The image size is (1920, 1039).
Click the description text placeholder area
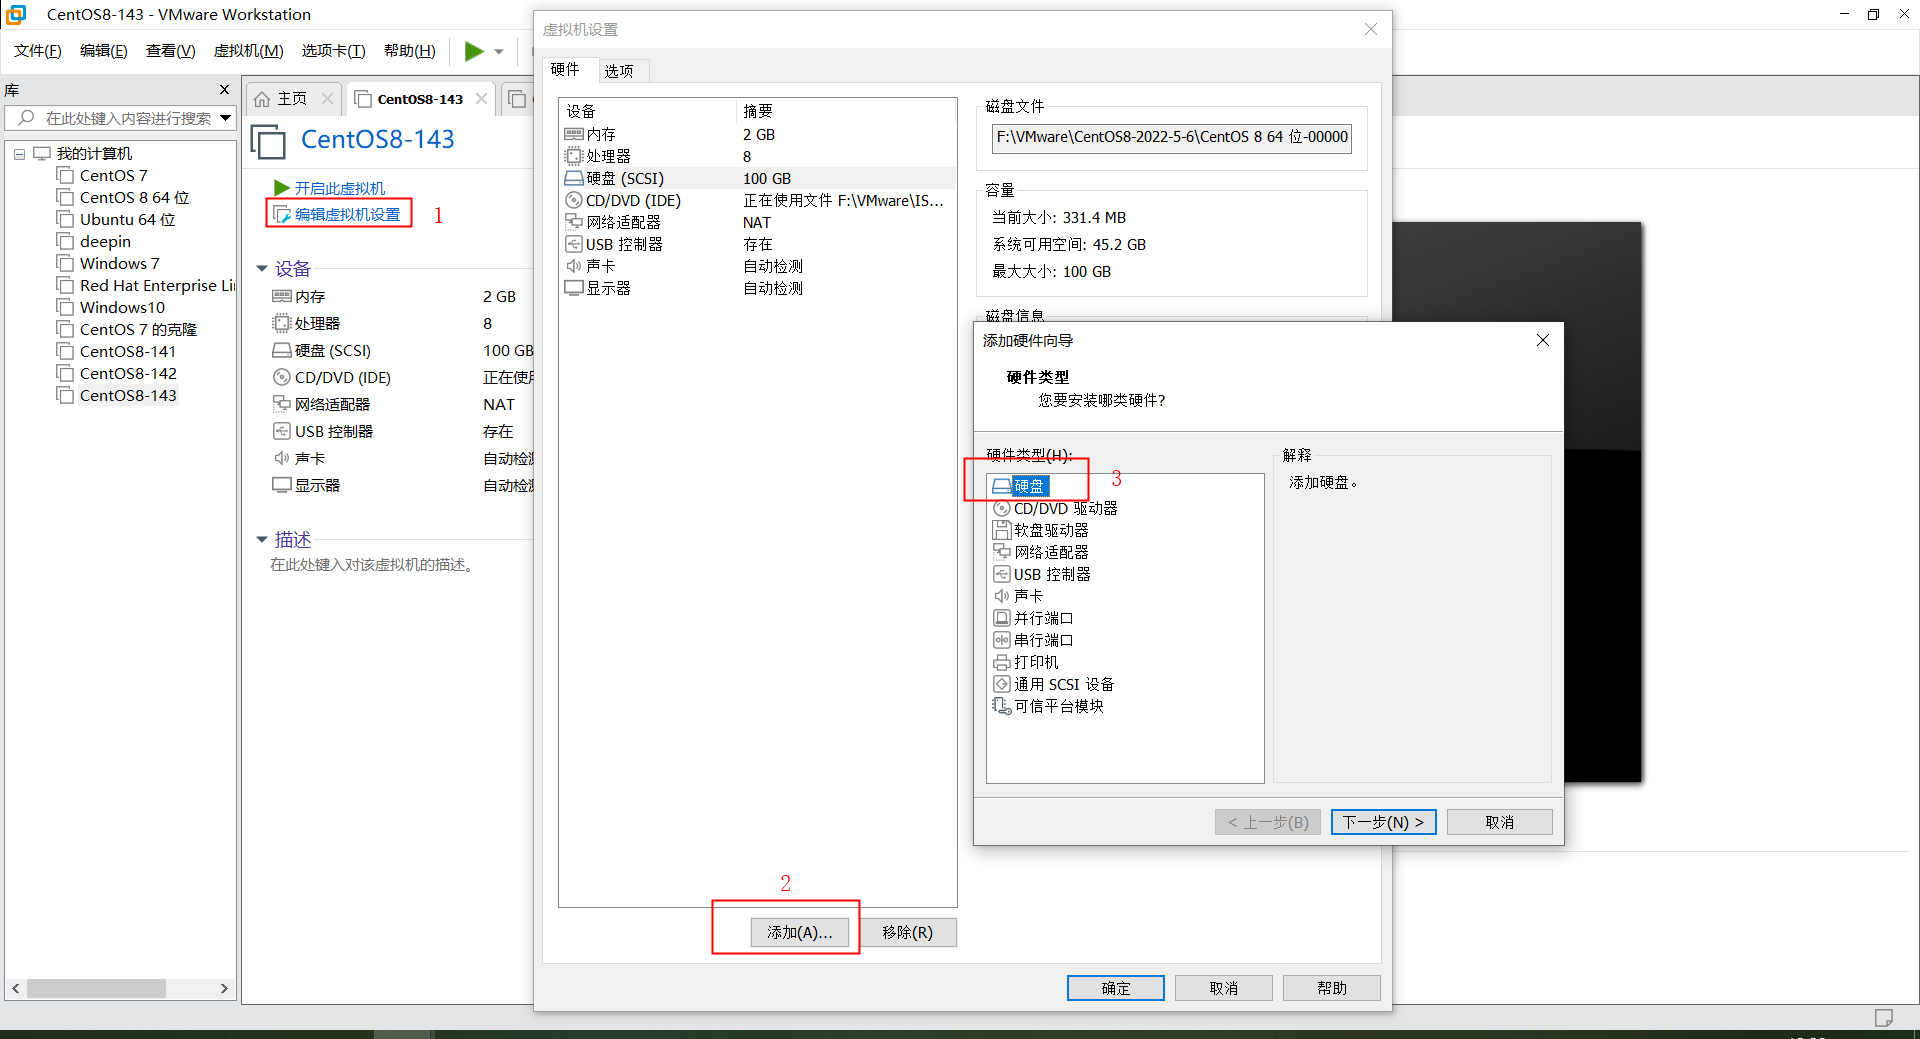click(x=373, y=565)
